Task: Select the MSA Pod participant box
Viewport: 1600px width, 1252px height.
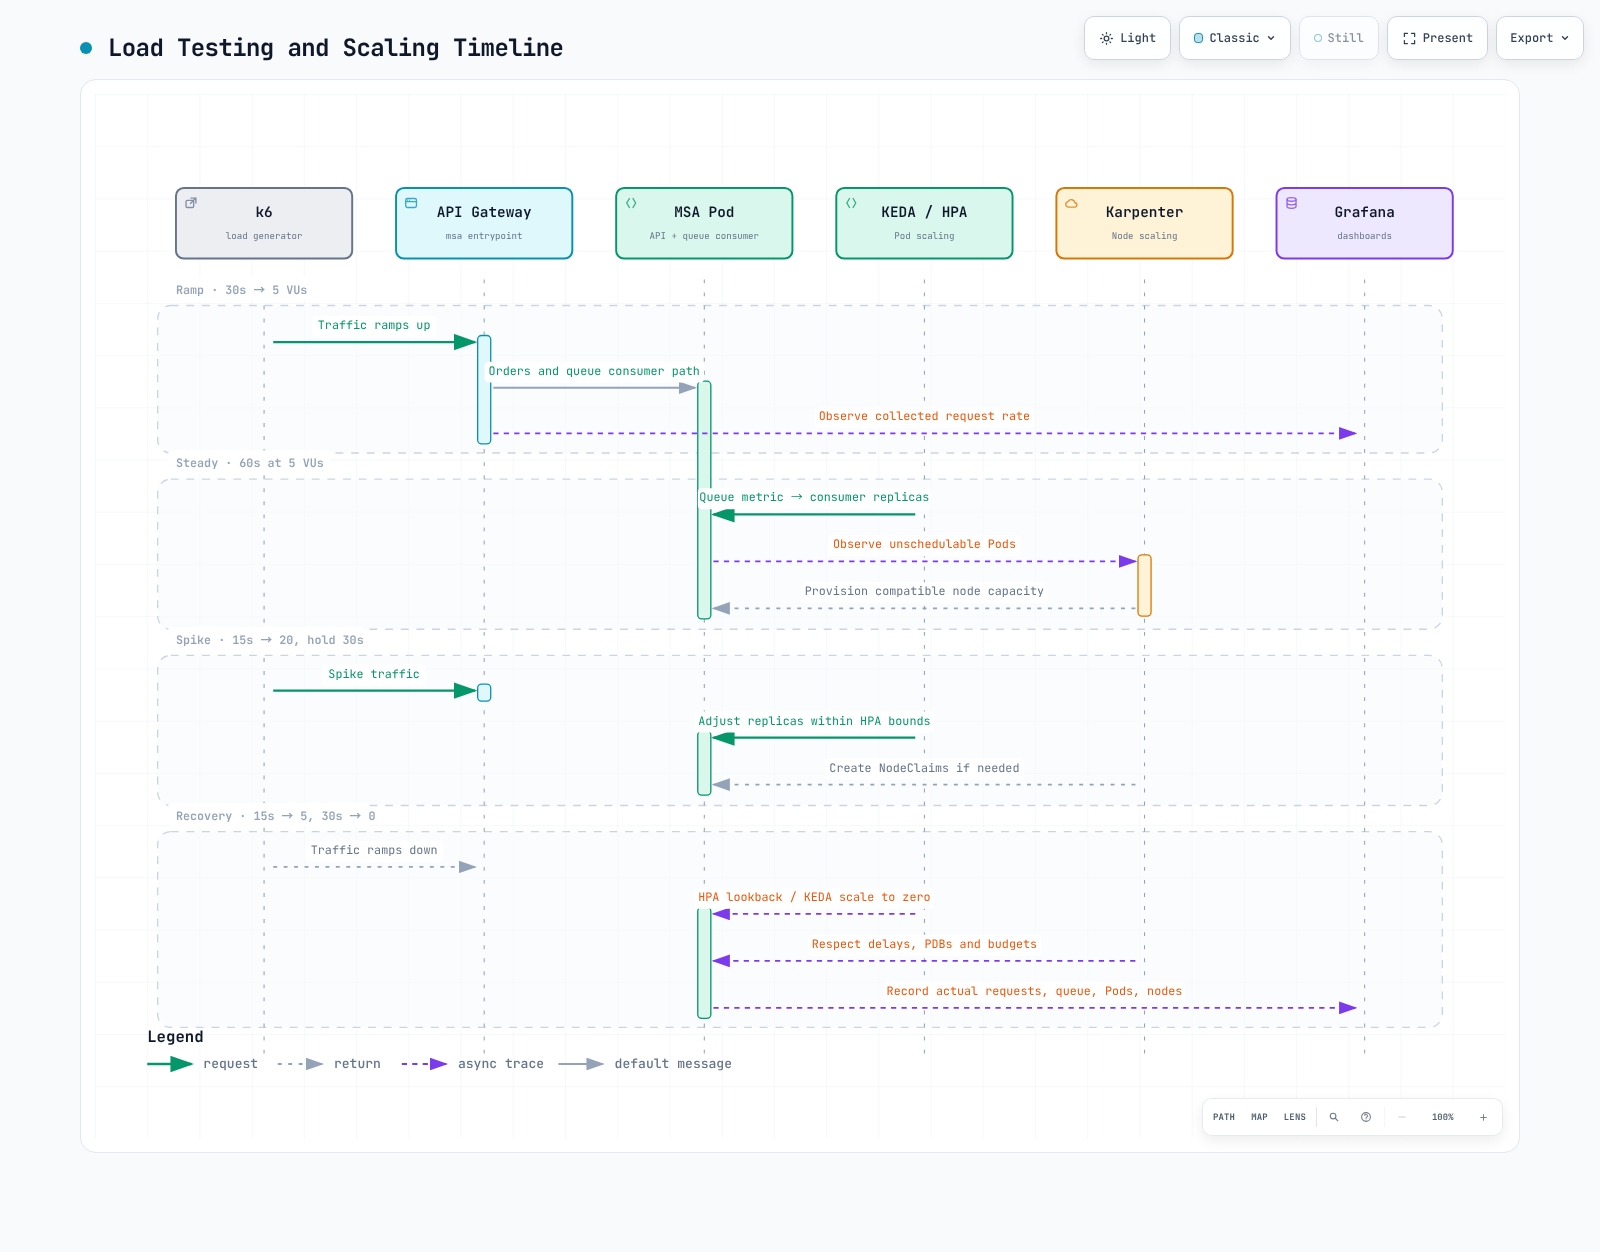Action: pyautogui.click(x=704, y=223)
